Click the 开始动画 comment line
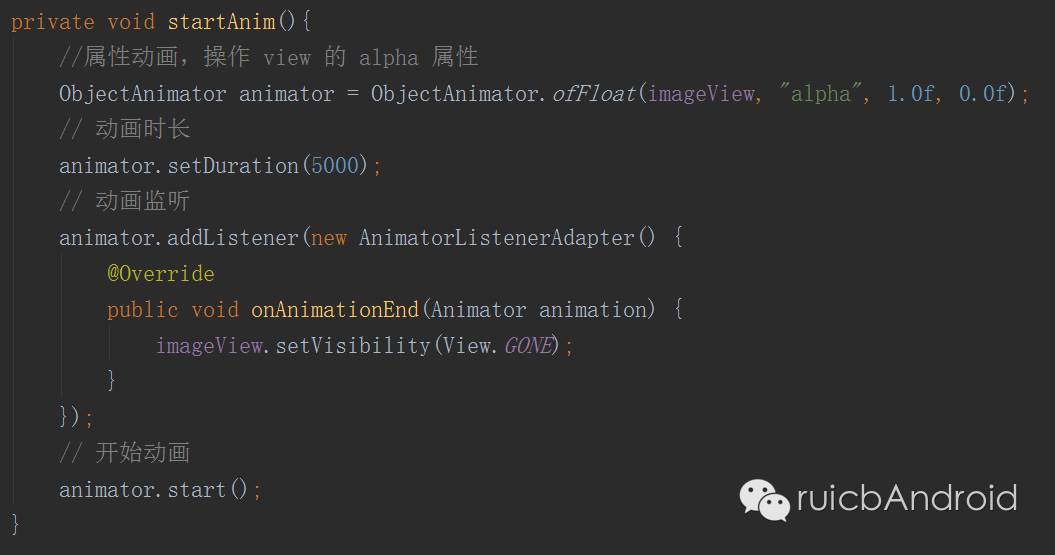The height and width of the screenshot is (555, 1055). tap(124, 452)
